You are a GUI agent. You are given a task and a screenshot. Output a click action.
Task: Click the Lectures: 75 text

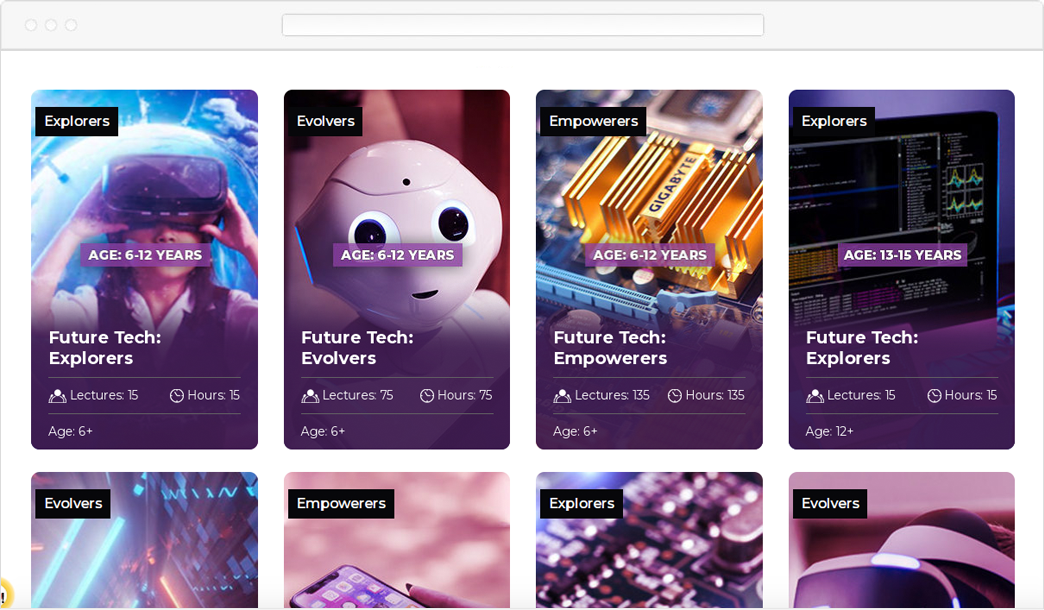coord(358,396)
